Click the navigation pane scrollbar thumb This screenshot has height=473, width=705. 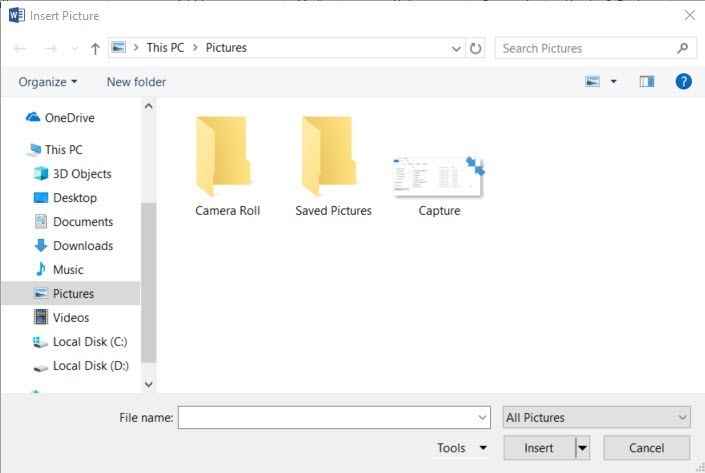click(x=149, y=282)
